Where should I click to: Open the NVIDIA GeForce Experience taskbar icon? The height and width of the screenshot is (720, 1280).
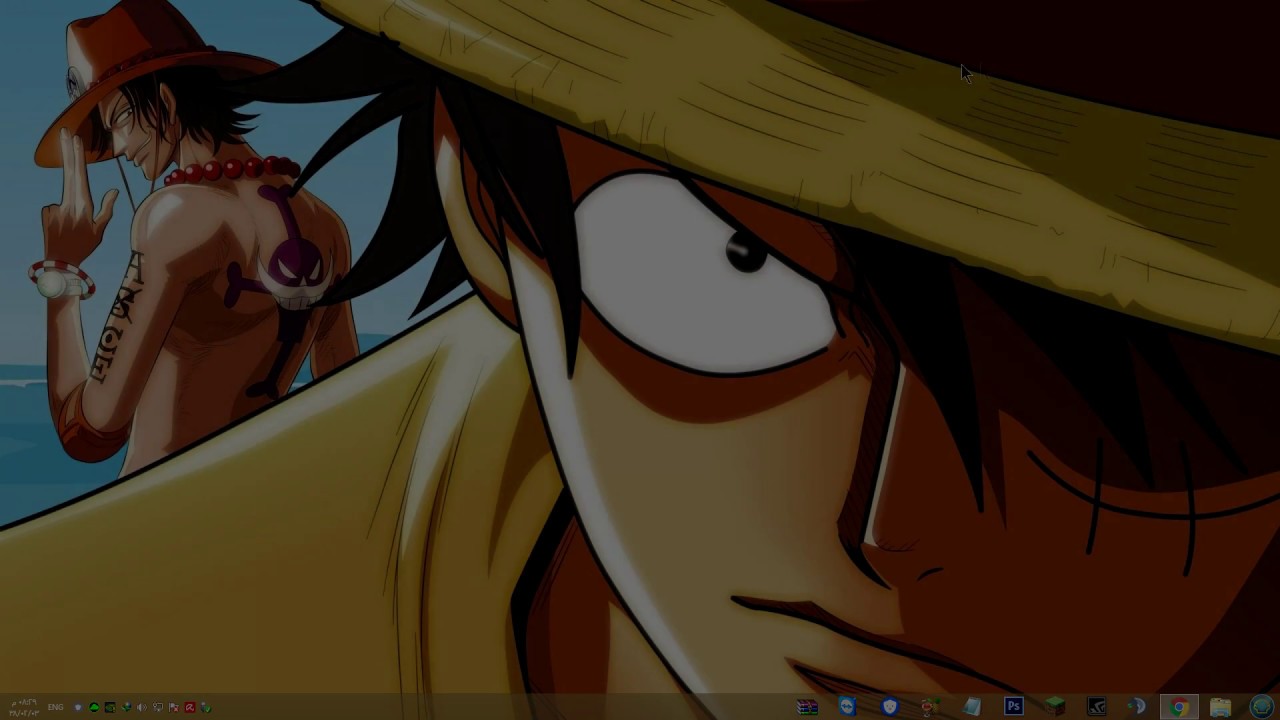point(1096,707)
